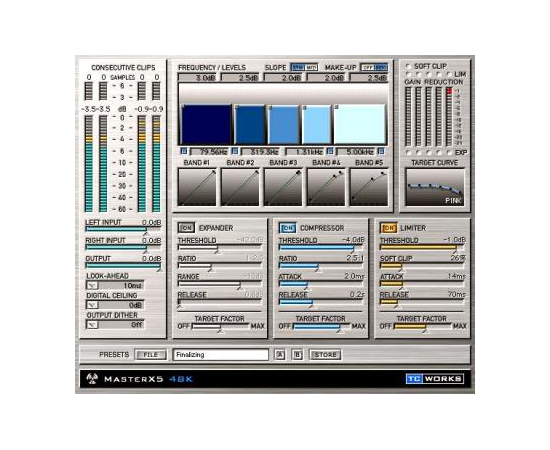
Task: Click the TC Works logo
Action: [x=435, y=379]
